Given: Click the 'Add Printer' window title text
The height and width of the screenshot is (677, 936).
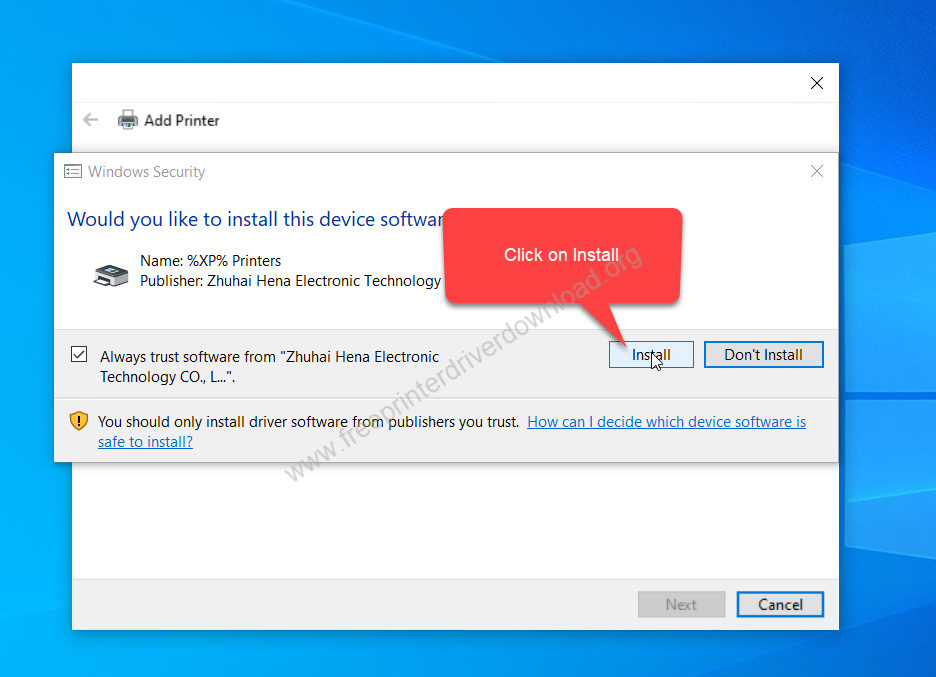Looking at the screenshot, I should [181, 121].
